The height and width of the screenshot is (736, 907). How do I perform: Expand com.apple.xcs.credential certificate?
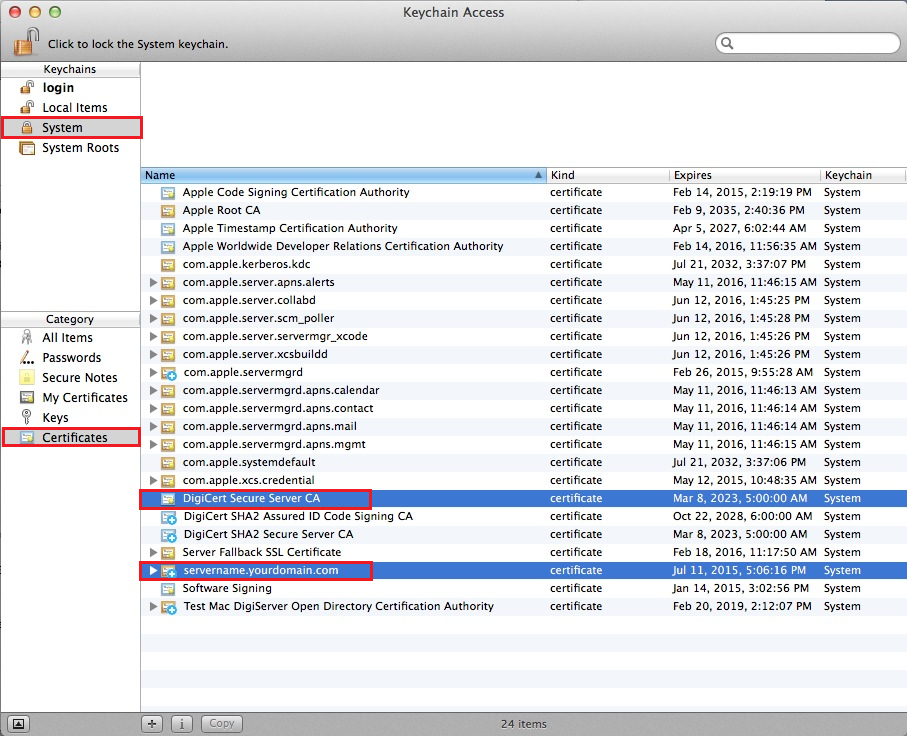click(x=153, y=480)
